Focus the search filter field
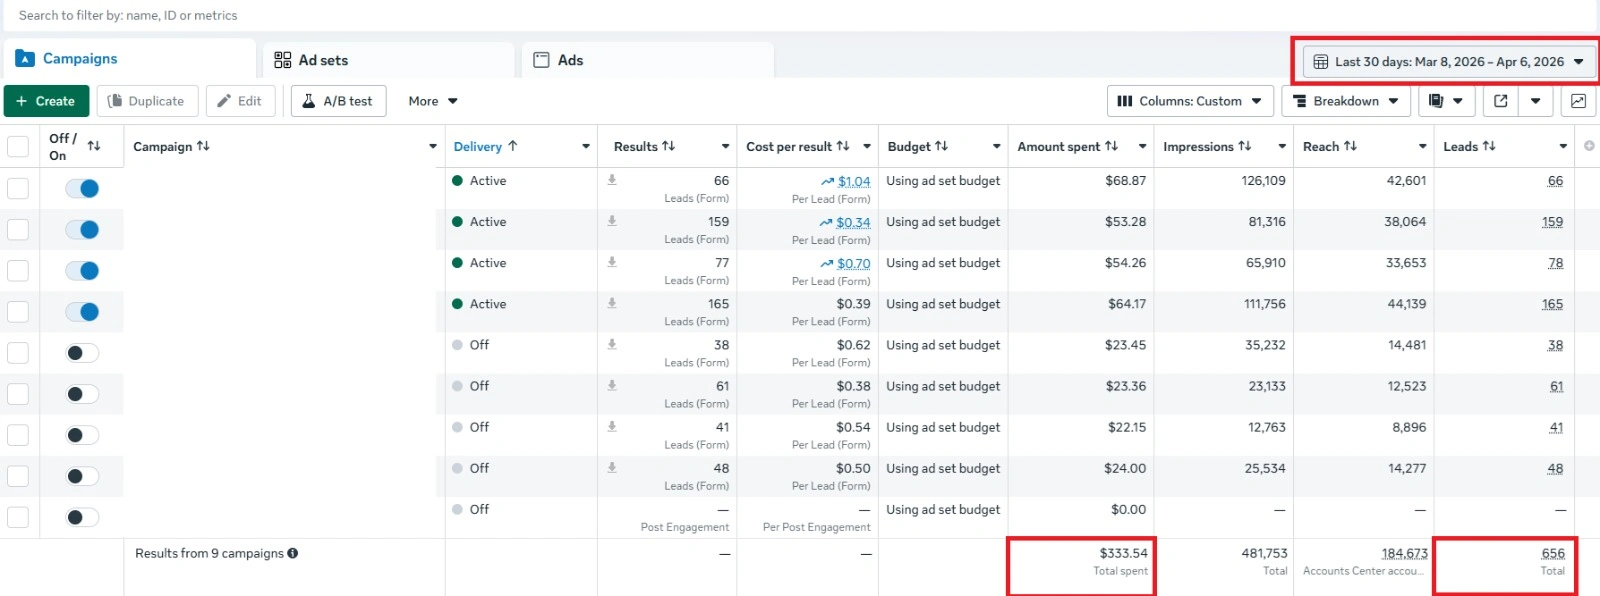Screen dimensions: 1600x596 click(400, 15)
